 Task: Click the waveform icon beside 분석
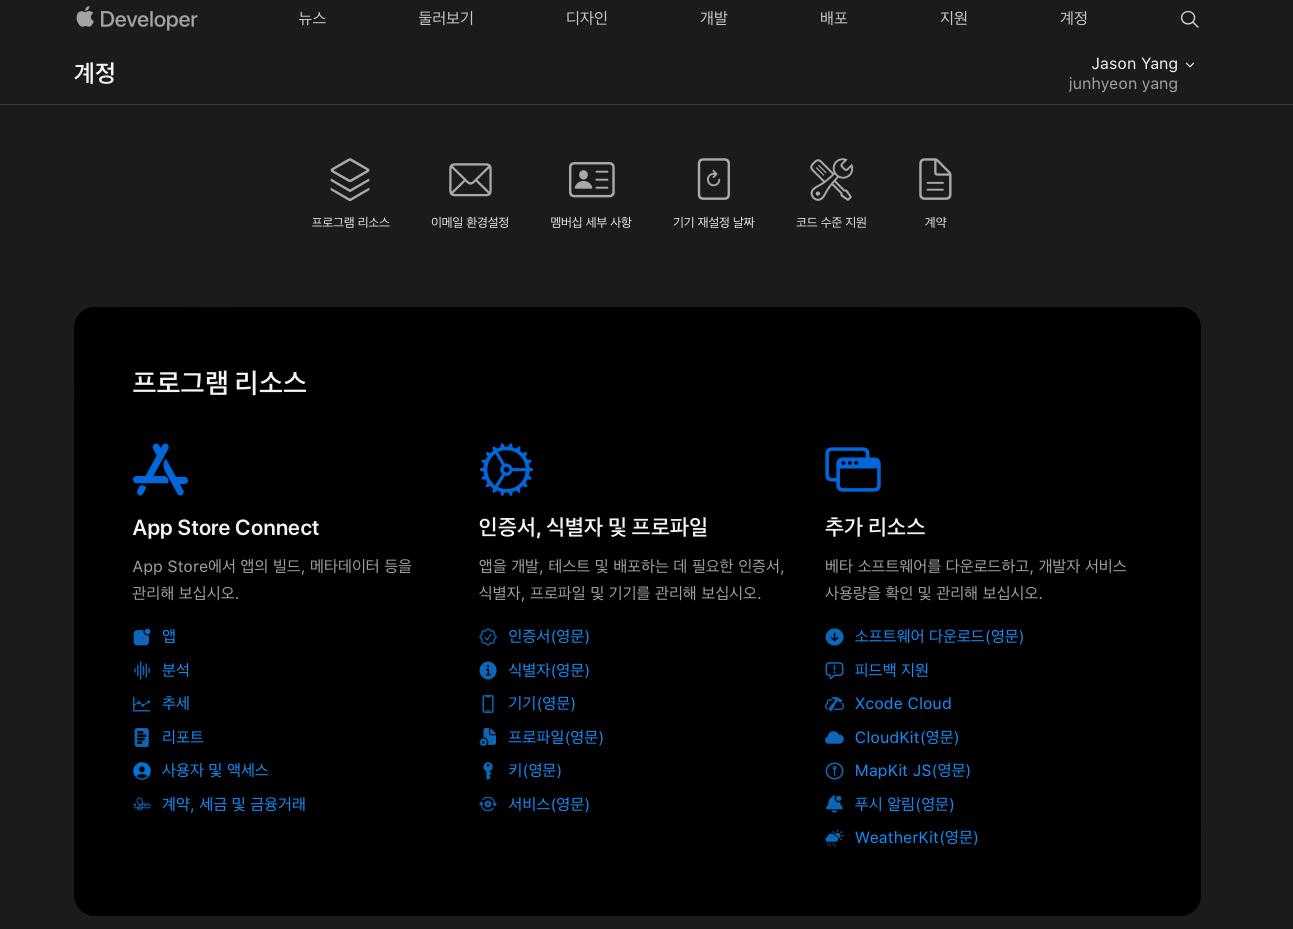click(x=142, y=670)
